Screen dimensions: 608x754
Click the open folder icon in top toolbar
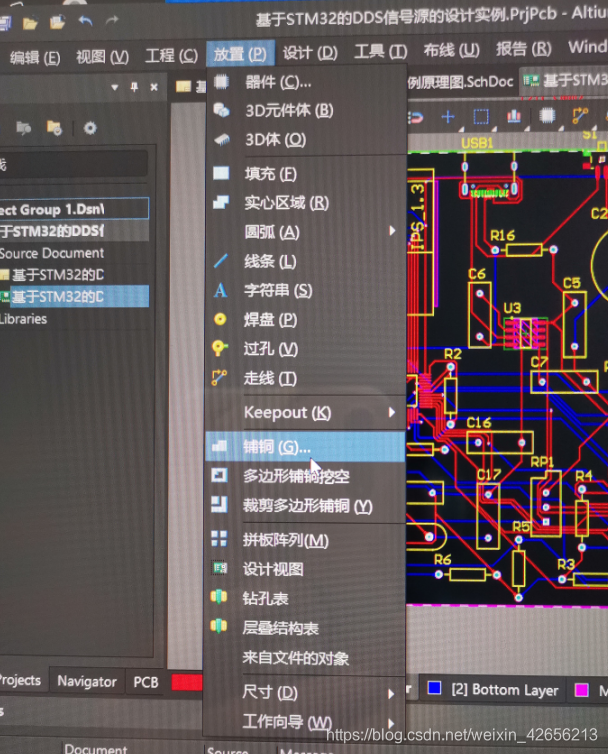[x=30, y=22]
